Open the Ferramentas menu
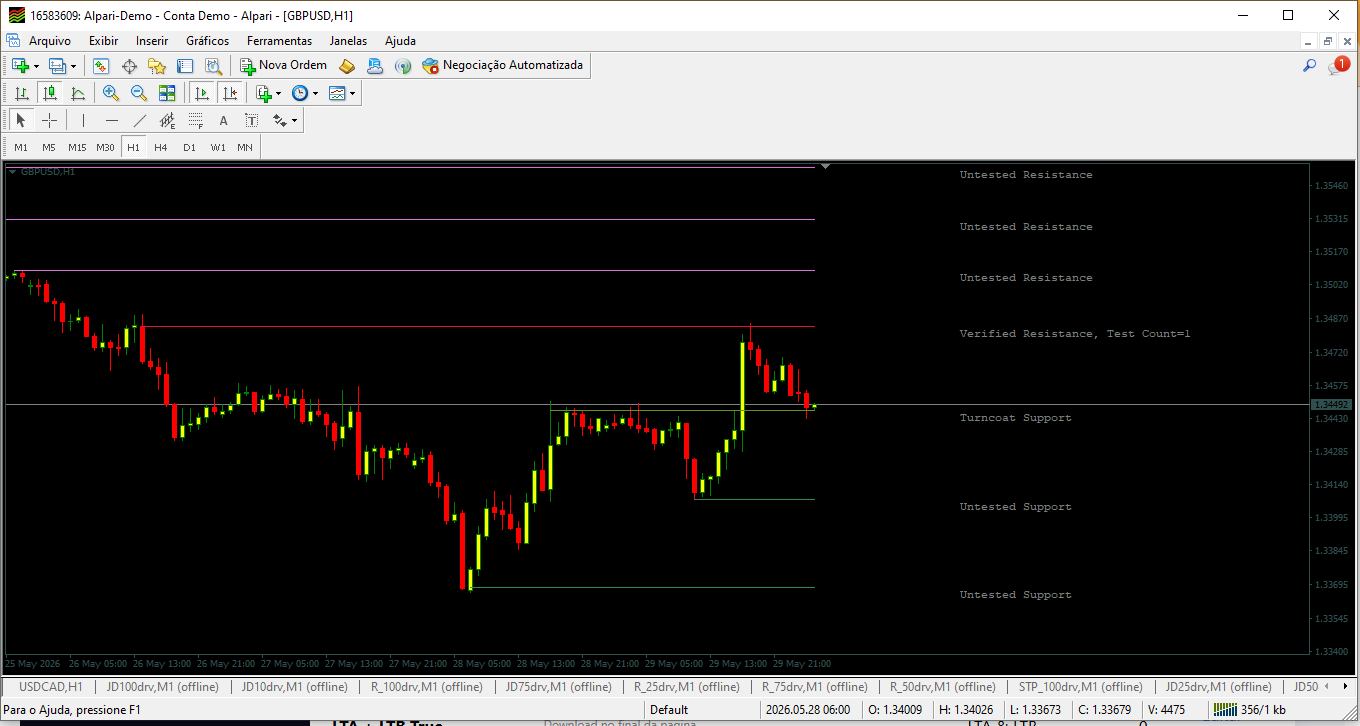The image size is (1360, 726). pos(280,41)
